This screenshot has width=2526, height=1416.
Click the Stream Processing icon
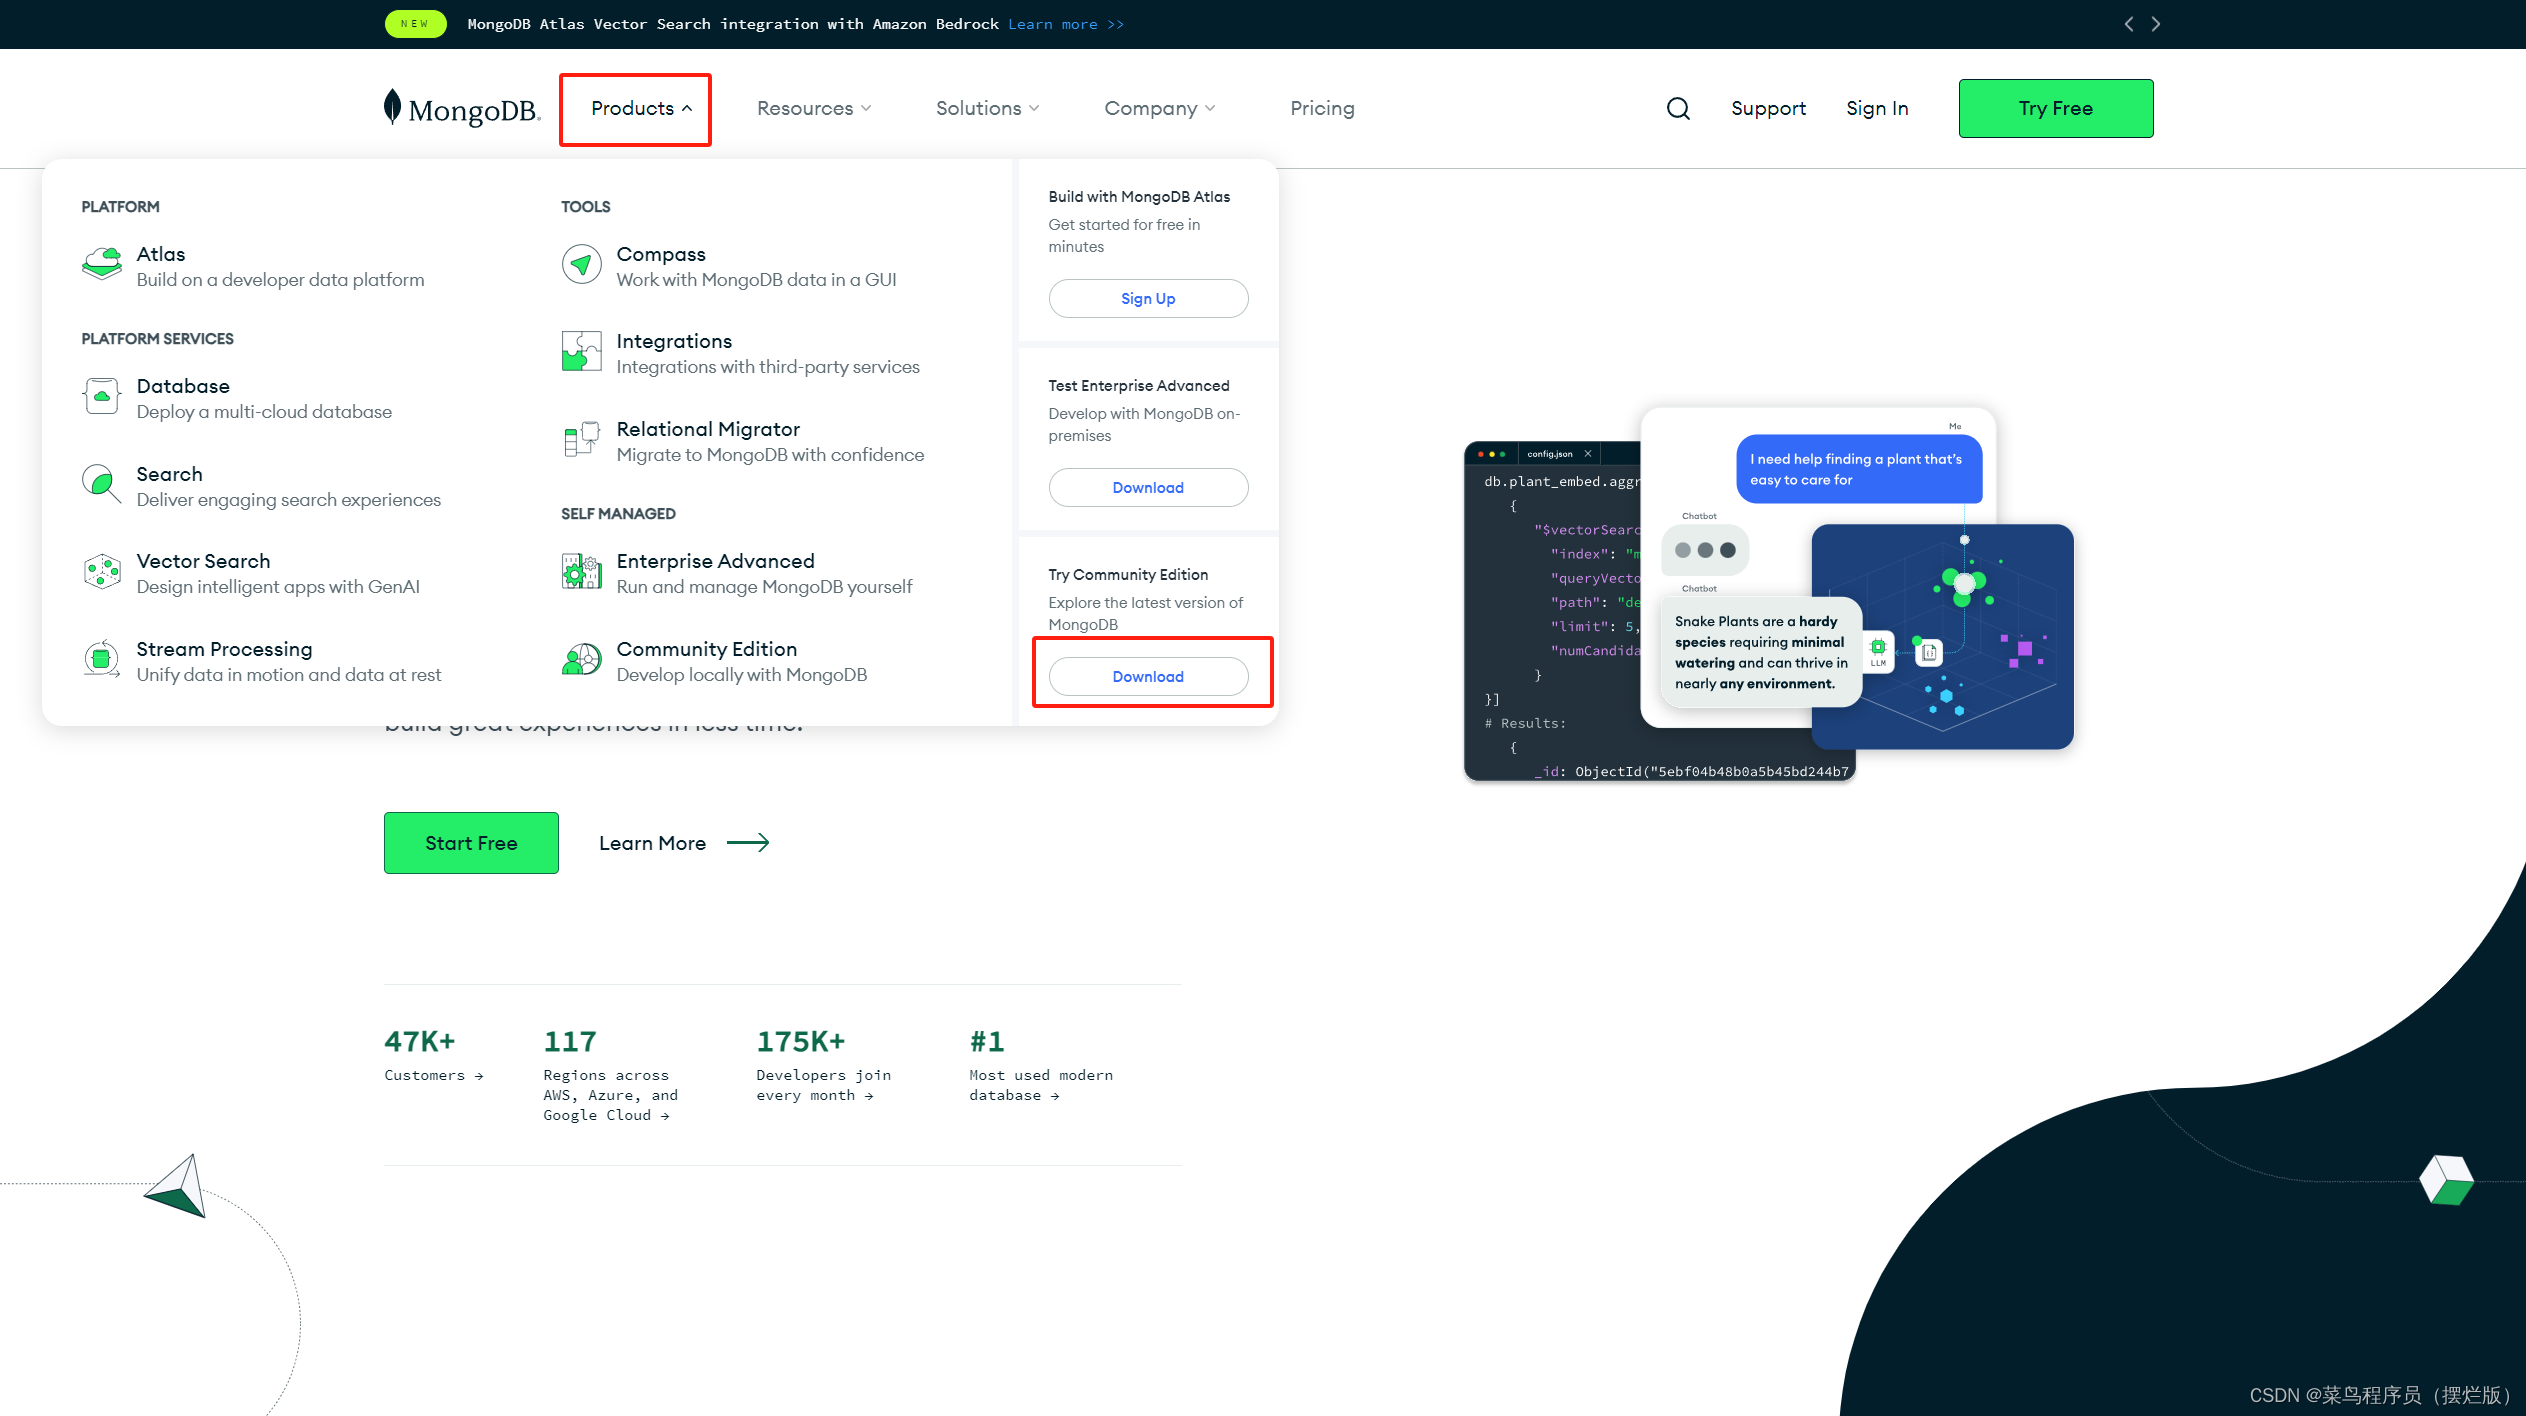pyautogui.click(x=101, y=660)
